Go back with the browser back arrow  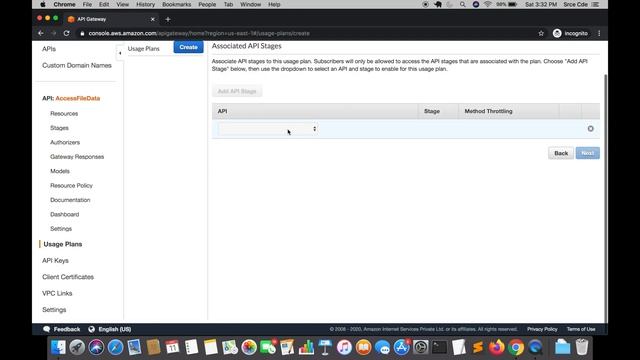[41, 33]
